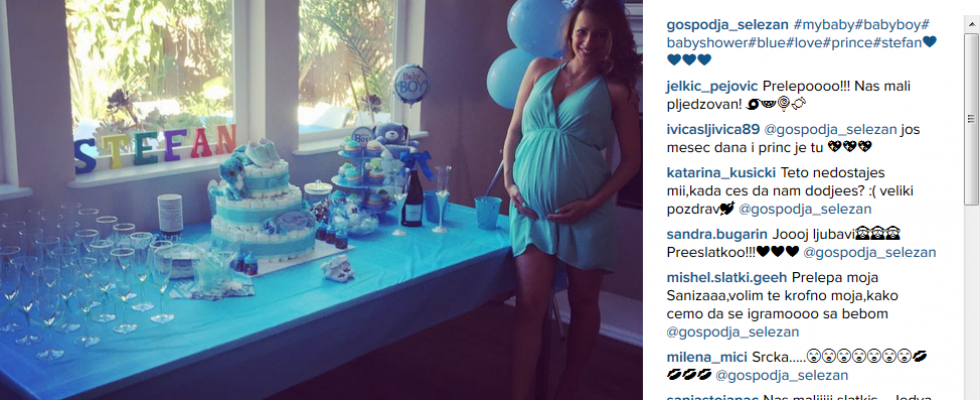Click the baby shower photo
Viewport: 980px width, 400px height.
pyautogui.click(x=321, y=200)
